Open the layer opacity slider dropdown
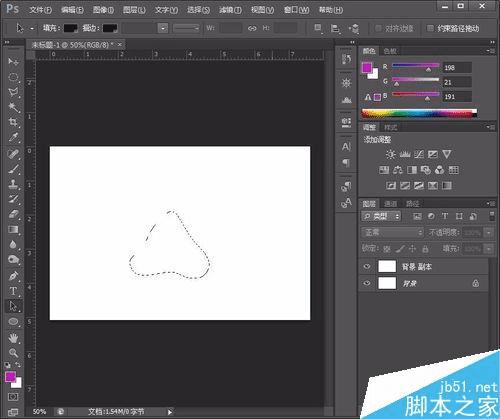This screenshot has width=500, height=419. 489,232
